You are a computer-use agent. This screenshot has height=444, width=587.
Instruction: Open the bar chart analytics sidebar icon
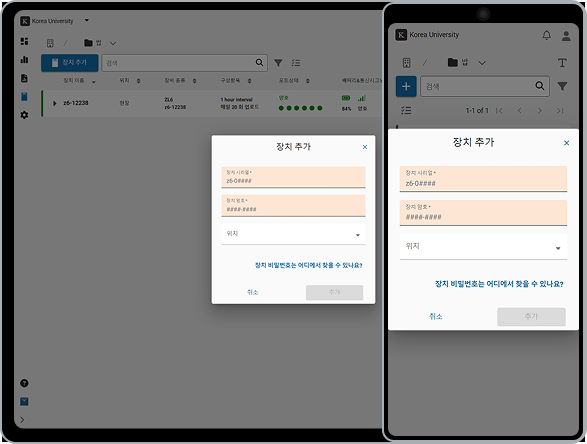pyautogui.click(x=24, y=60)
